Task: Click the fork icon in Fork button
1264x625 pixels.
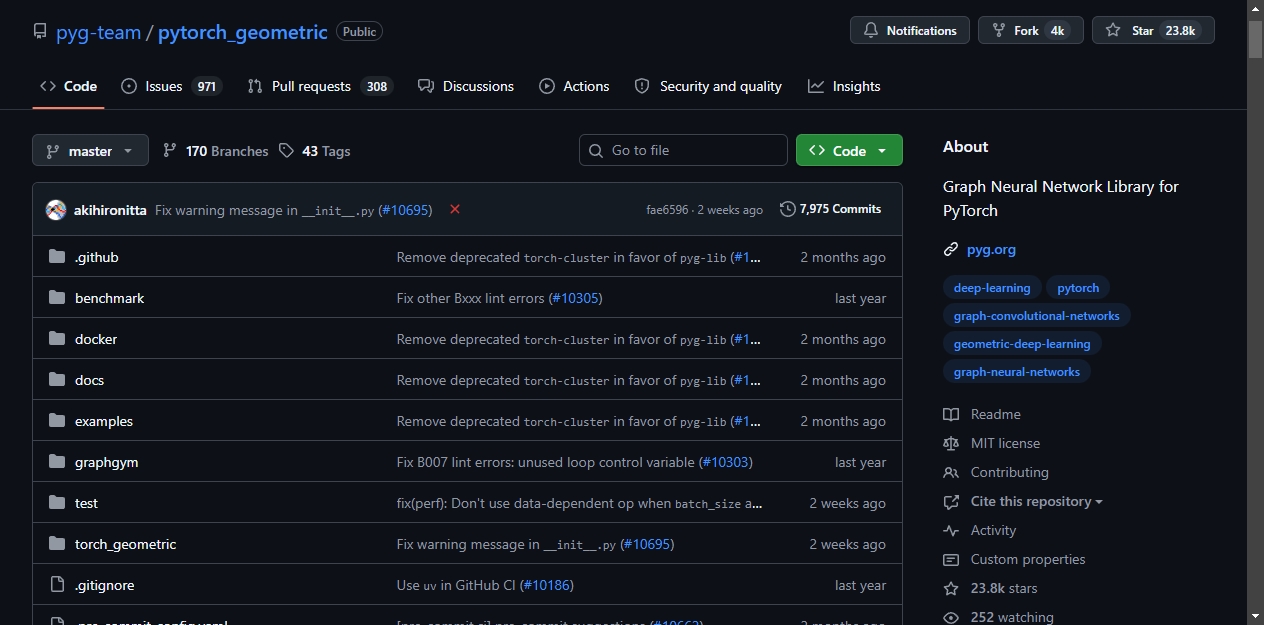Action: coord(999,31)
